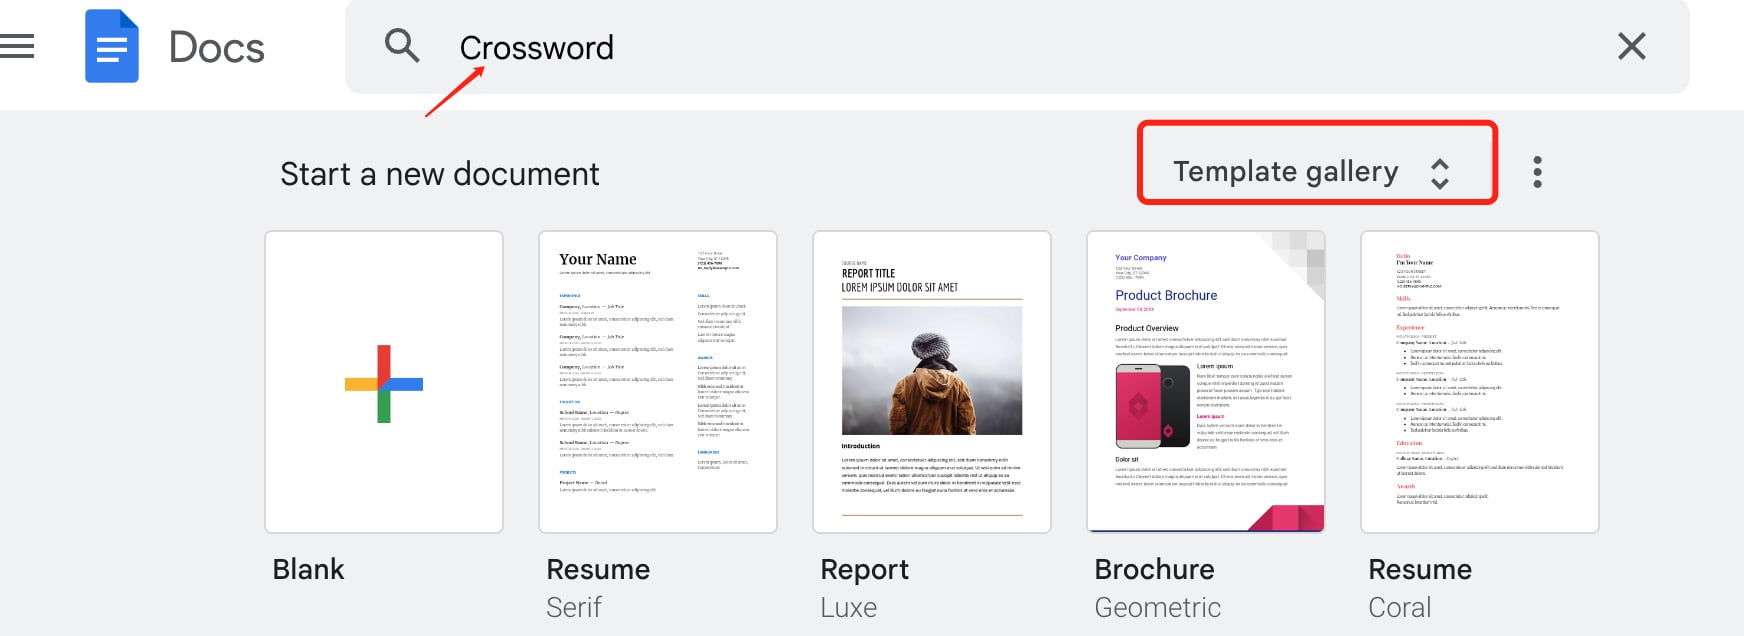
Task: Create a Blank document from thumbnail
Action: click(x=384, y=382)
